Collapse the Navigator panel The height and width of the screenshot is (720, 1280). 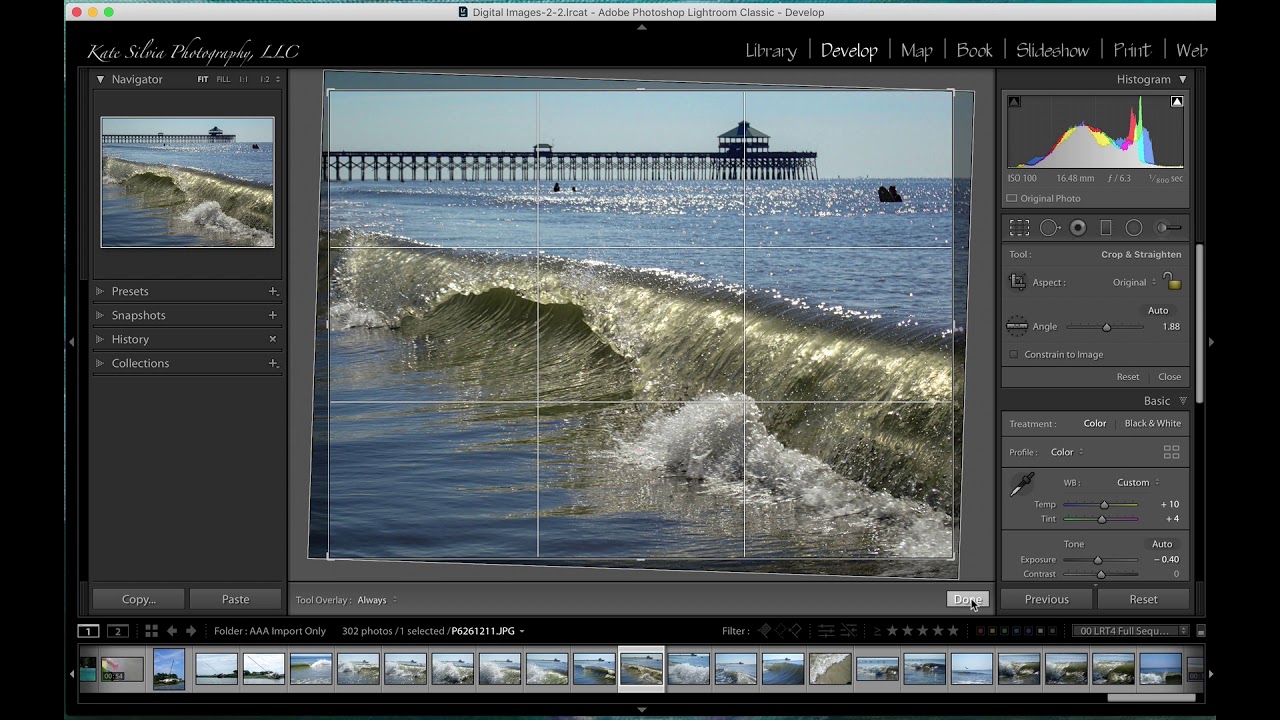[x=100, y=79]
